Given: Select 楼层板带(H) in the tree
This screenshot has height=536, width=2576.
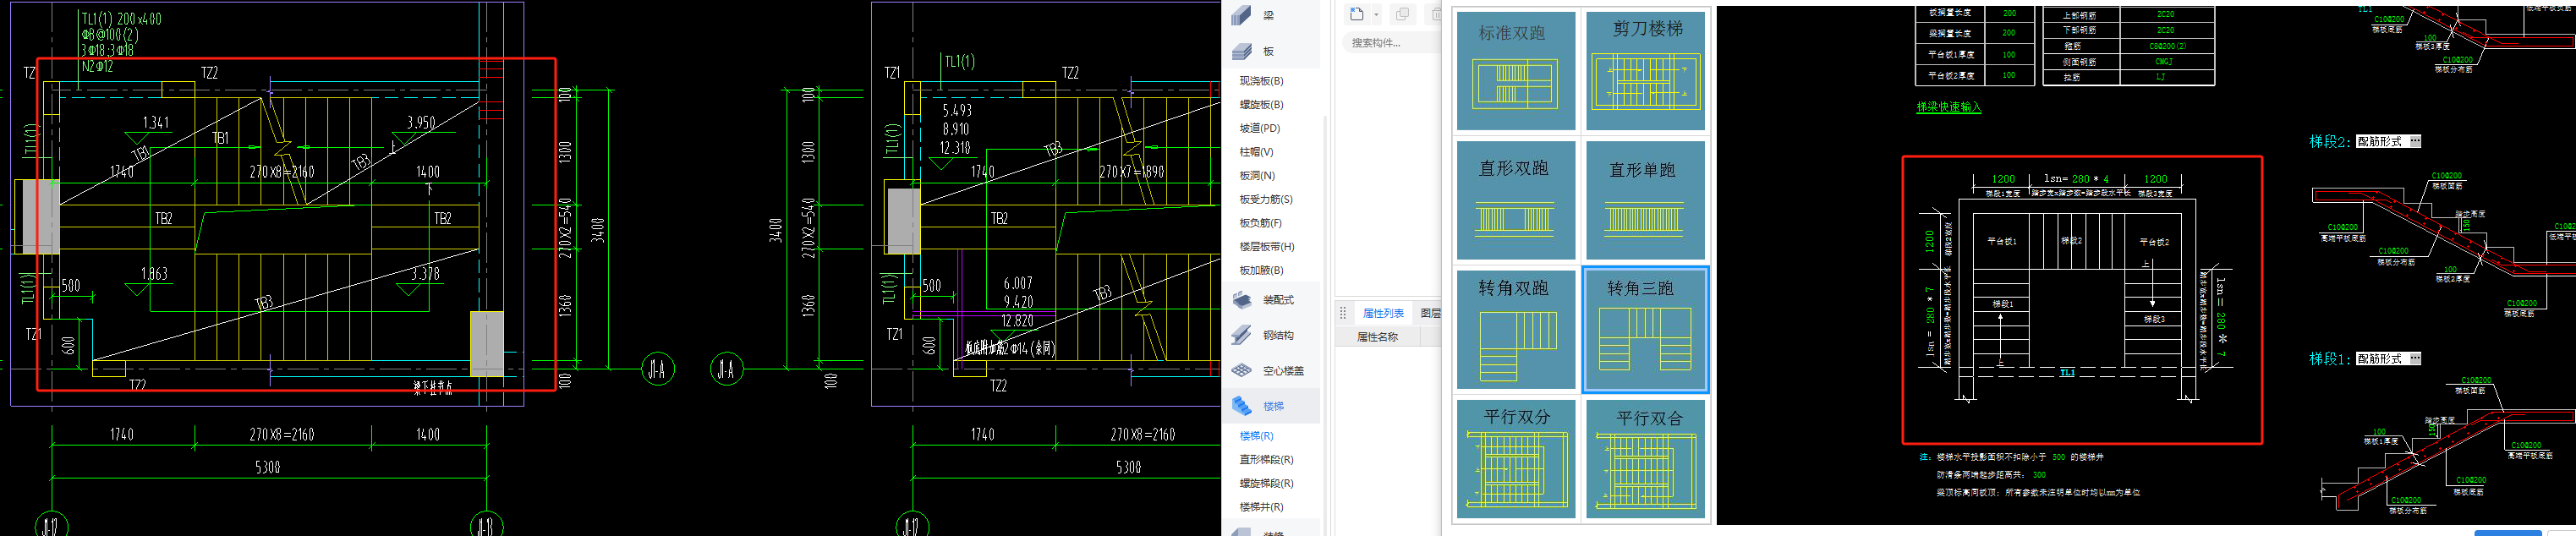Looking at the screenshot, I should click(x=1266, y=247).
